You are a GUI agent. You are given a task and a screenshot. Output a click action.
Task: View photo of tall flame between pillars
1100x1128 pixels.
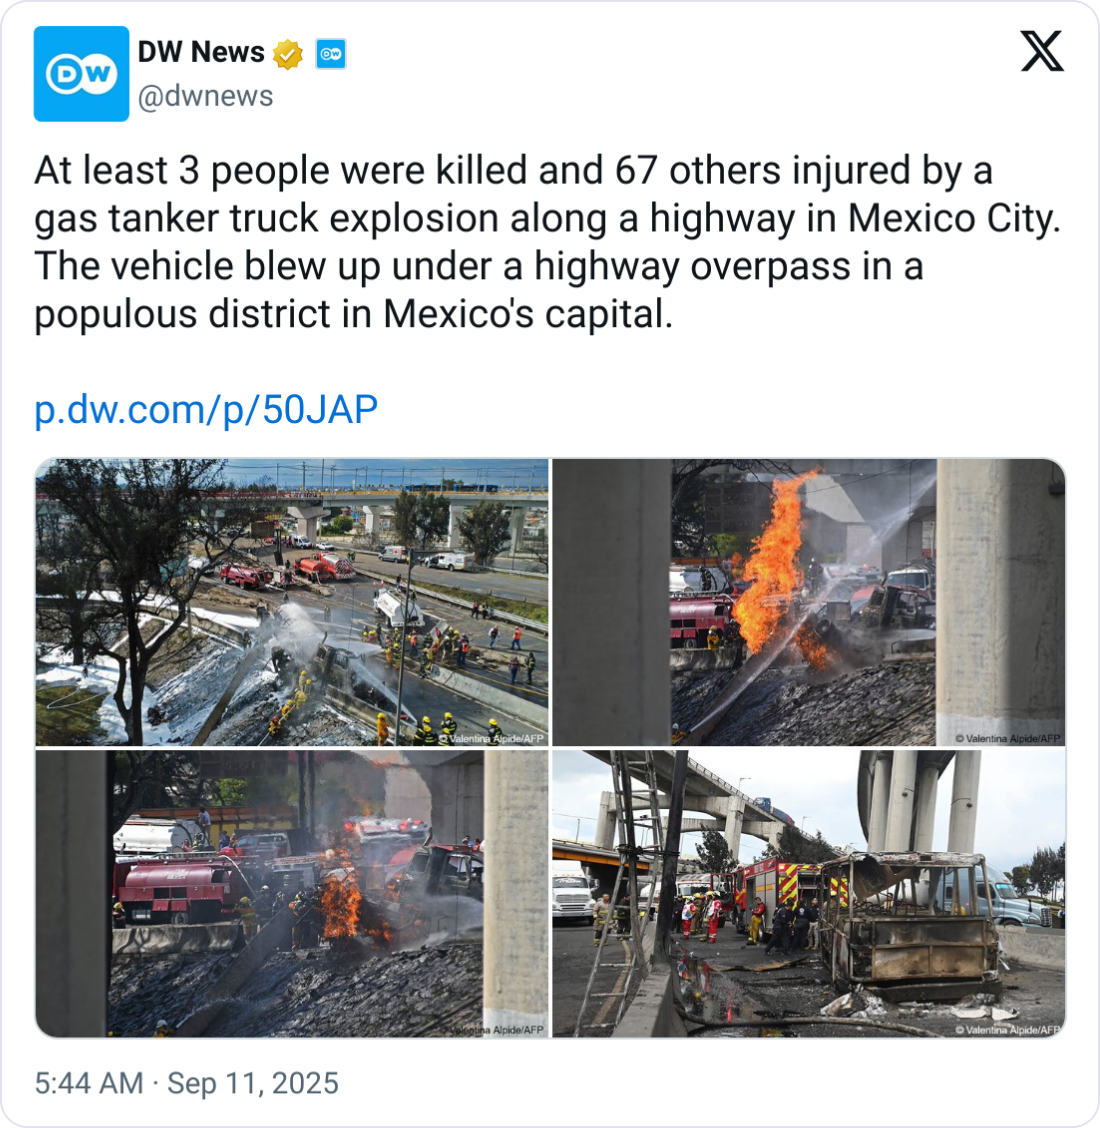(809, 602)
